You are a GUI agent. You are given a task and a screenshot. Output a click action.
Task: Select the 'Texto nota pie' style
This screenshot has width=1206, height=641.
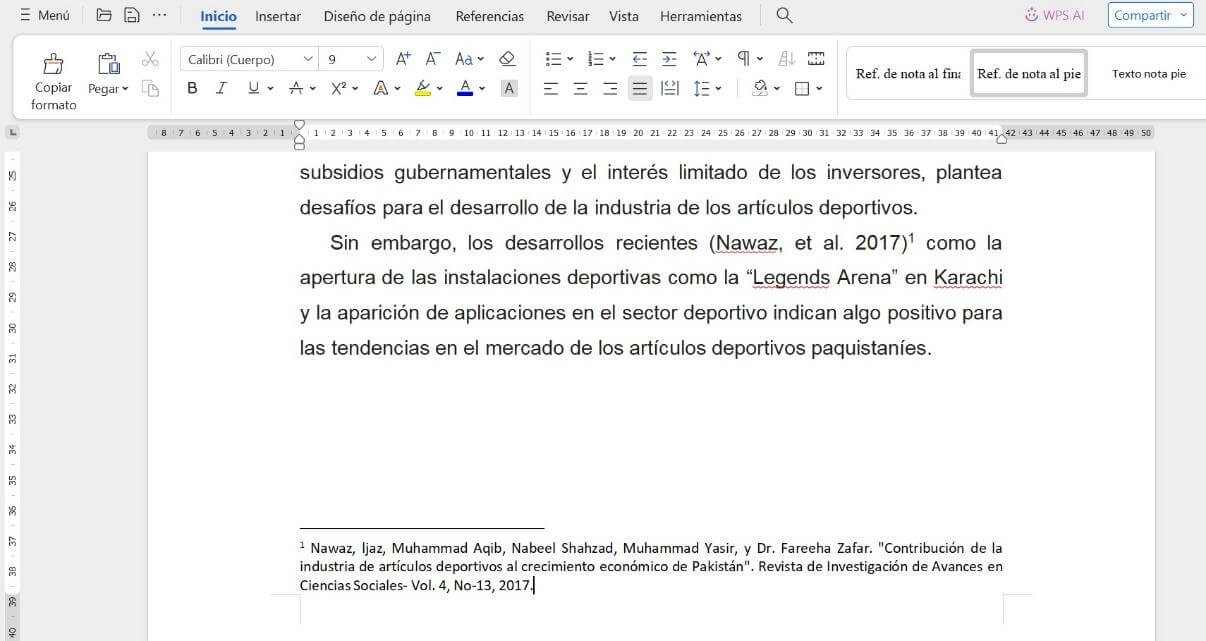point(1151,73)
